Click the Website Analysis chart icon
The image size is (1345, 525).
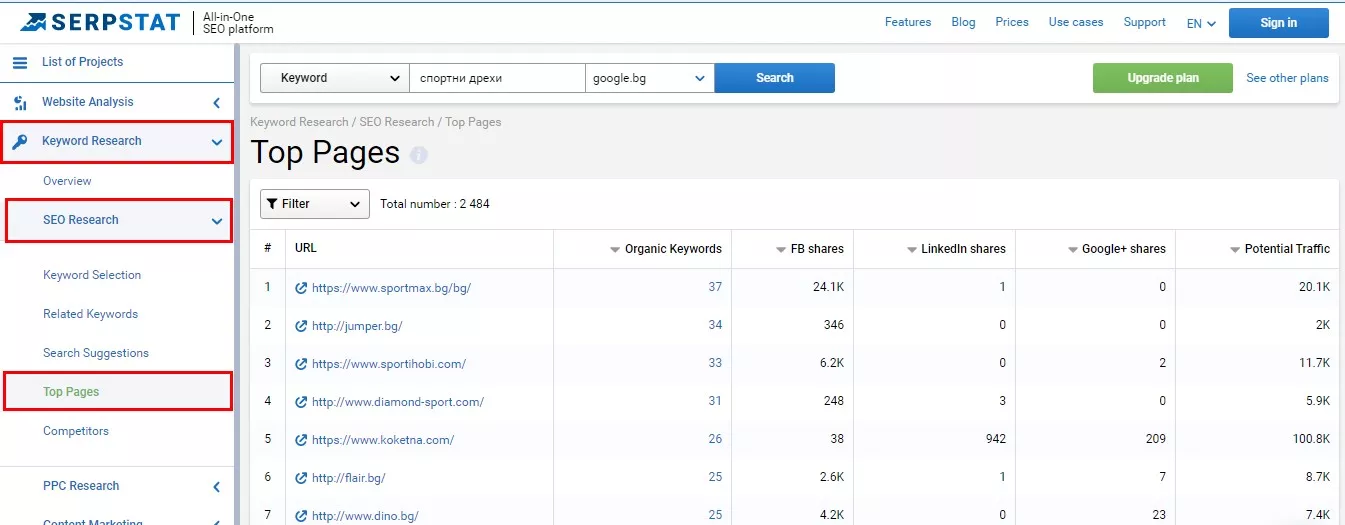tap(20, 102)
